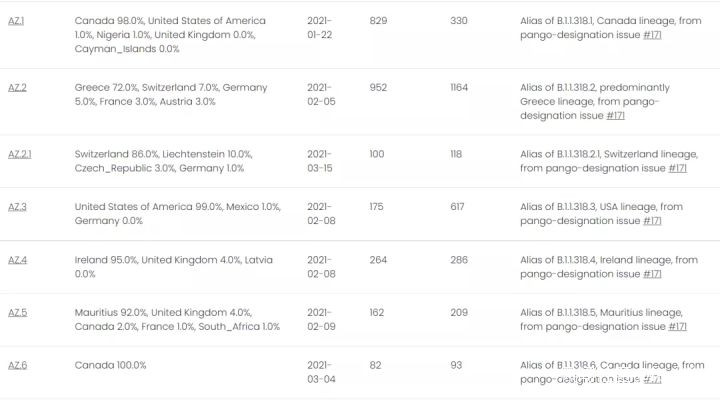This screenshot has width=720, height=400.
Task: Click the 2021-02-05 date in AZ.2 row
Action: (x=319, y=95)
